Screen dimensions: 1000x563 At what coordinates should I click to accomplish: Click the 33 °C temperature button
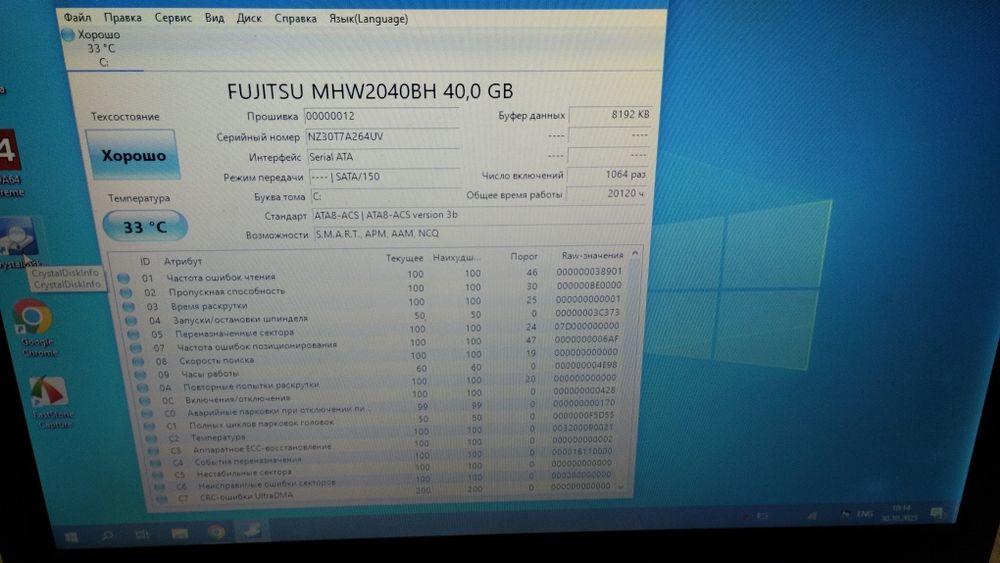click(x=145, y=226)
